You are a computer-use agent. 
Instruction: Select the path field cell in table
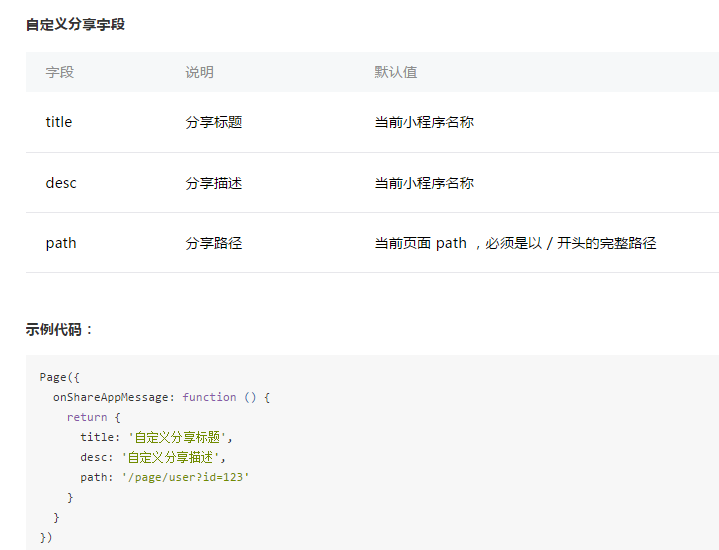pyautogui.click(x=61, y=243)
